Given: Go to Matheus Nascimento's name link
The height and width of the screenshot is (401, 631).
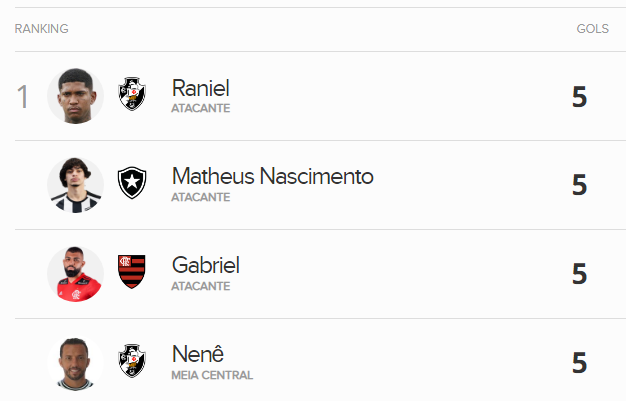Looking at the screenshot, I should (273, 177).
